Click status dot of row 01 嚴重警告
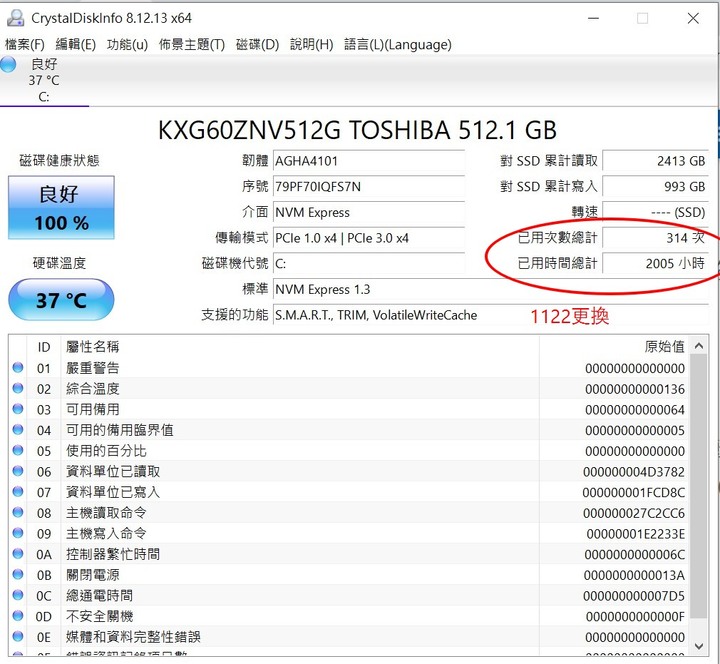Screen dimensions: 720x664 coord(18,368)
